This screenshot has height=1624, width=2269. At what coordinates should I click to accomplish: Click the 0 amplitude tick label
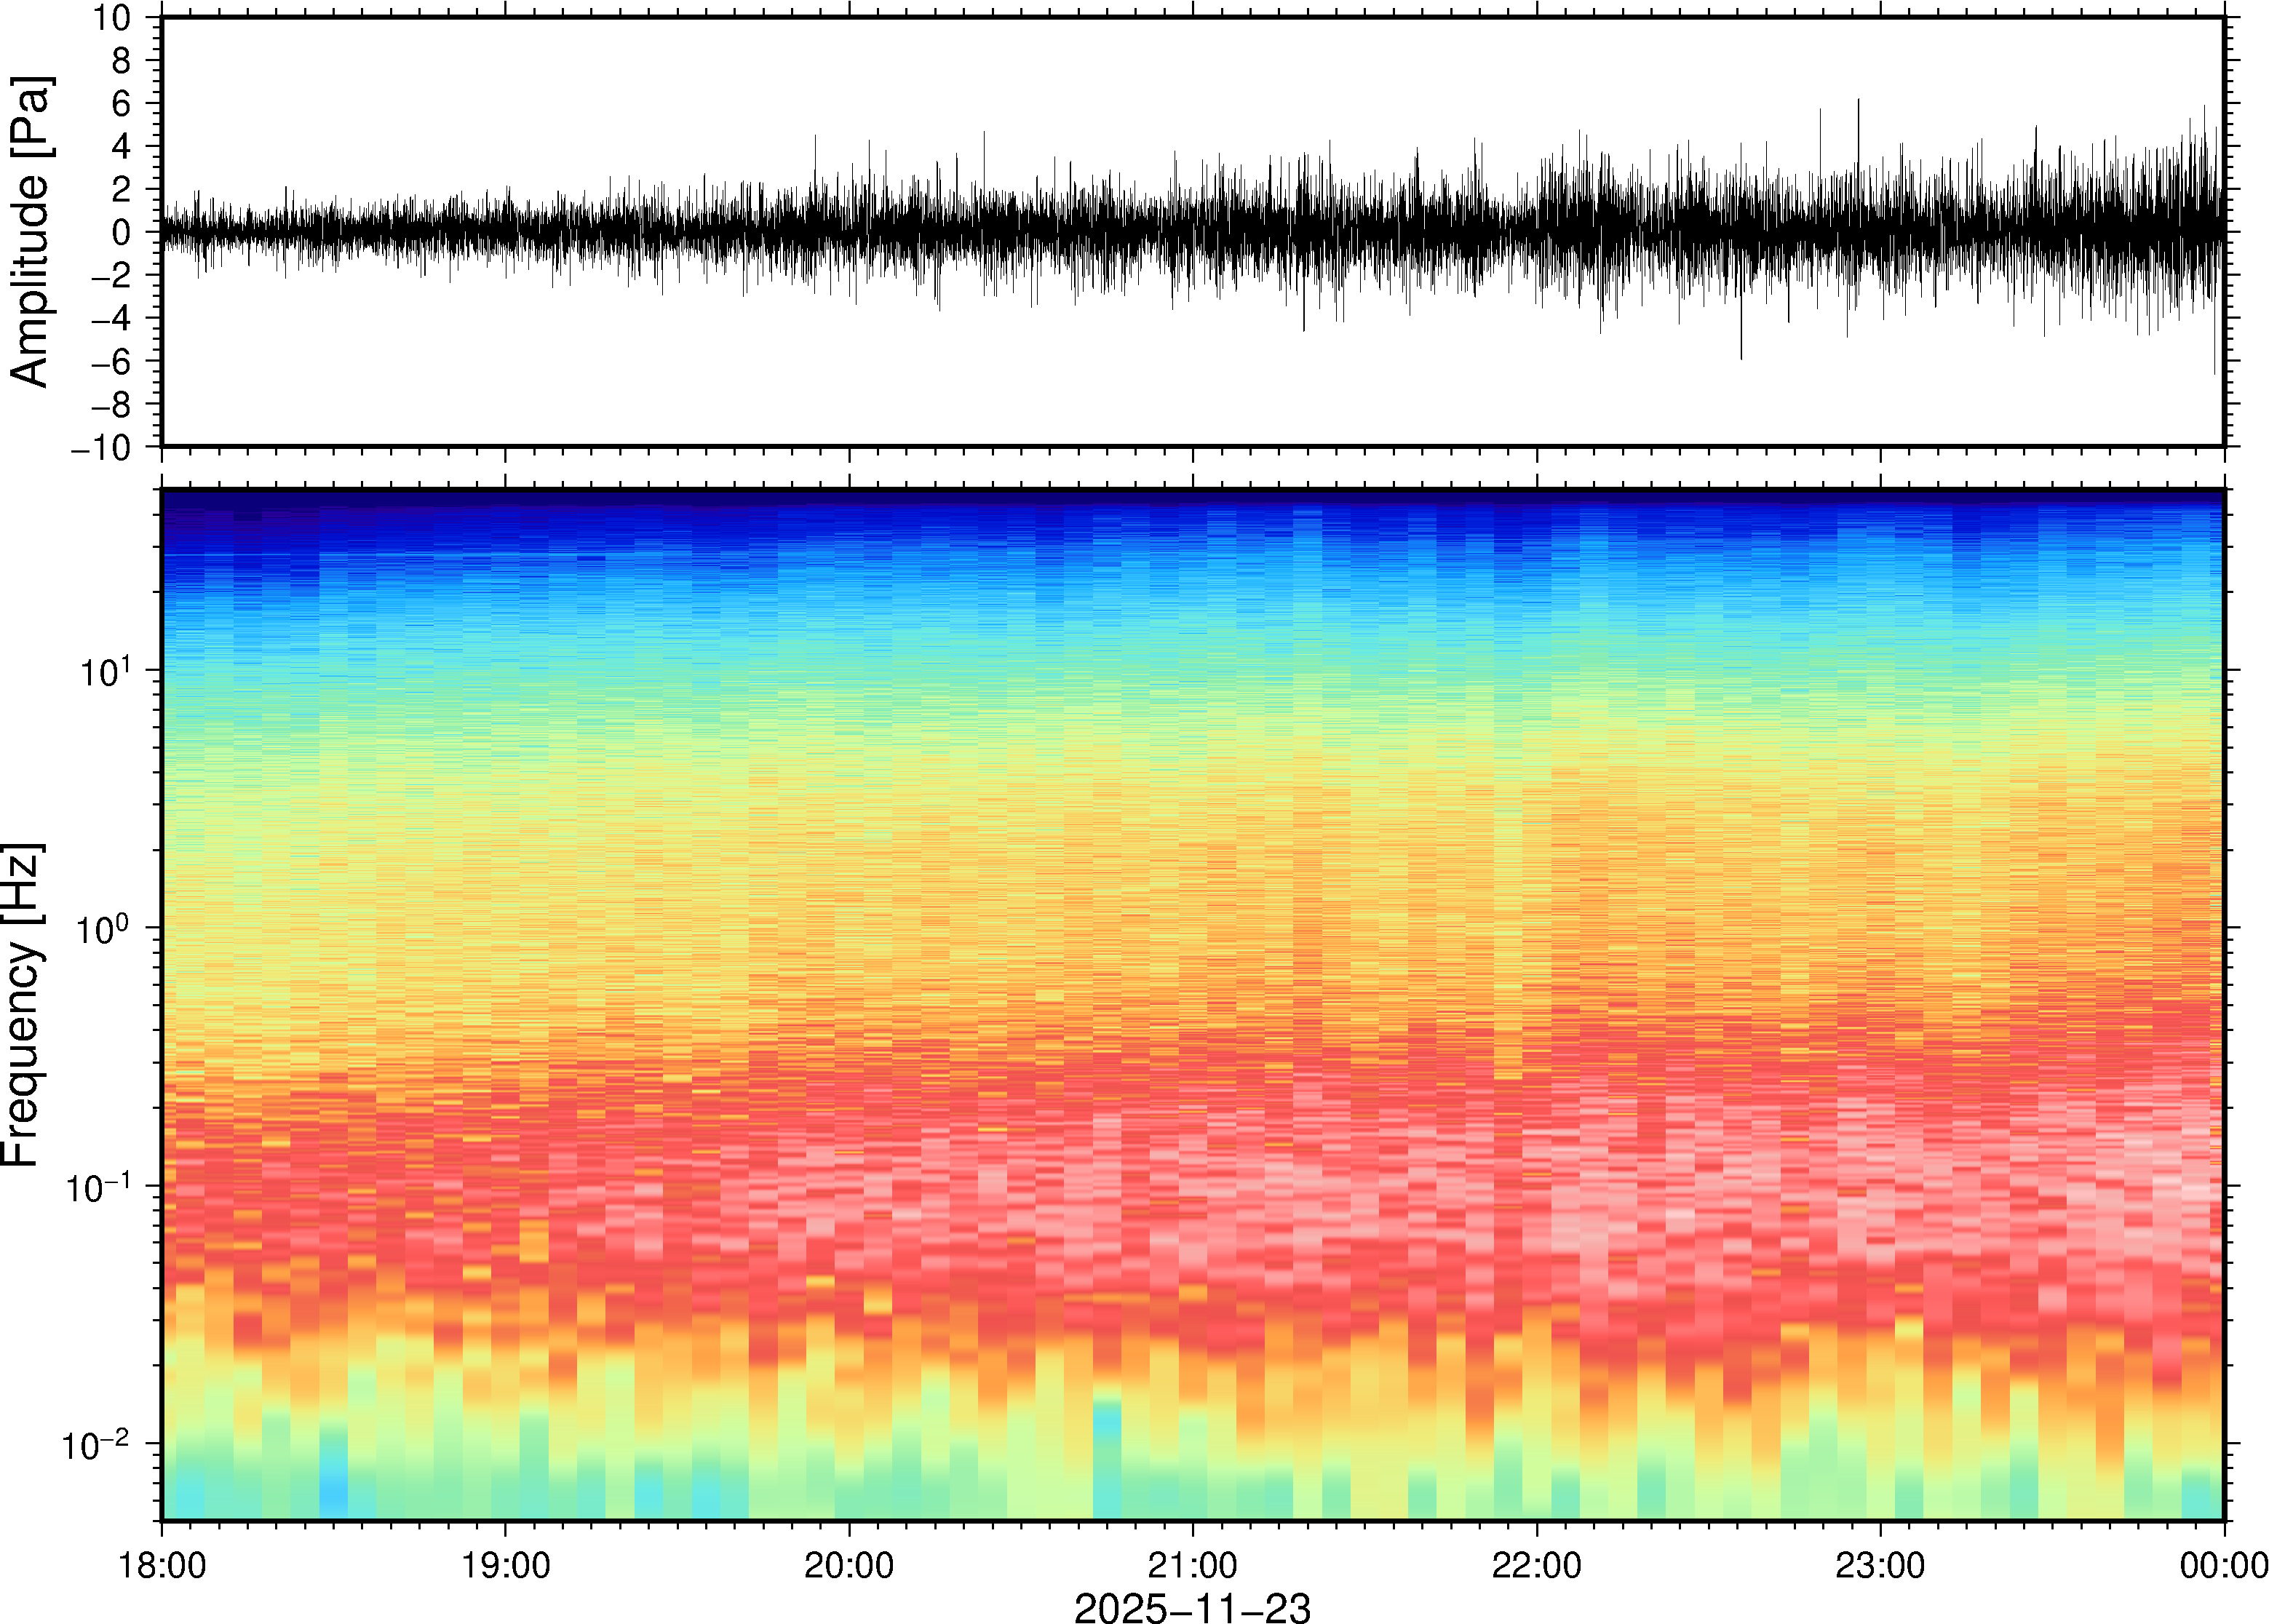point(122,233)
